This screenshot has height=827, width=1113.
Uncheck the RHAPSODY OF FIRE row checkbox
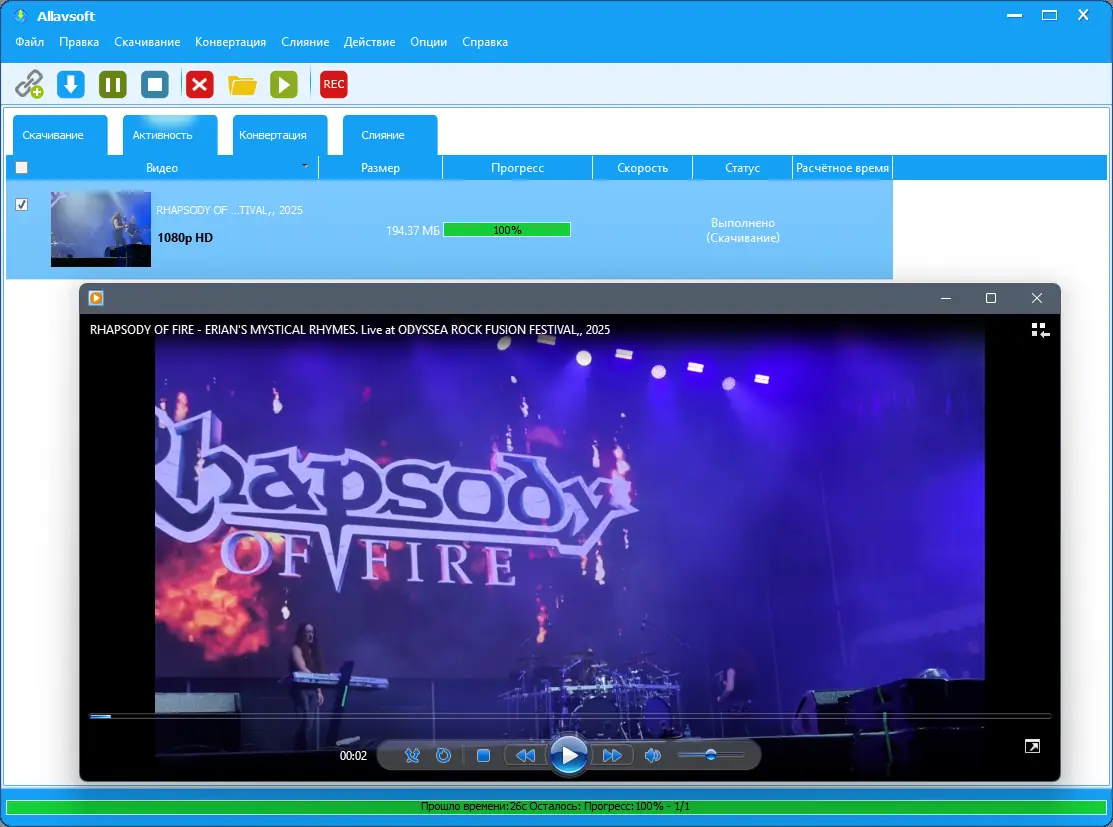(21, 204)
